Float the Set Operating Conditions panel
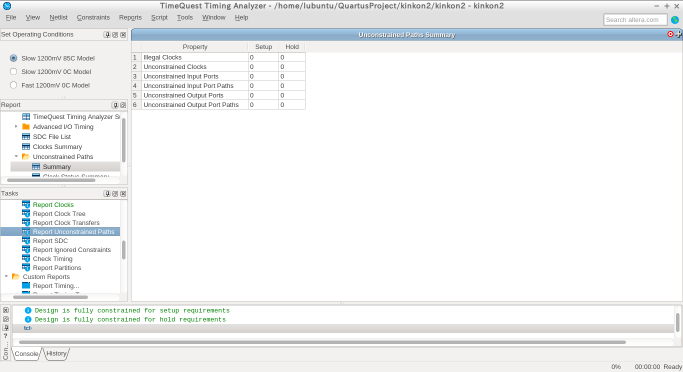The image size is (683, 372). (x=115, y=34)
